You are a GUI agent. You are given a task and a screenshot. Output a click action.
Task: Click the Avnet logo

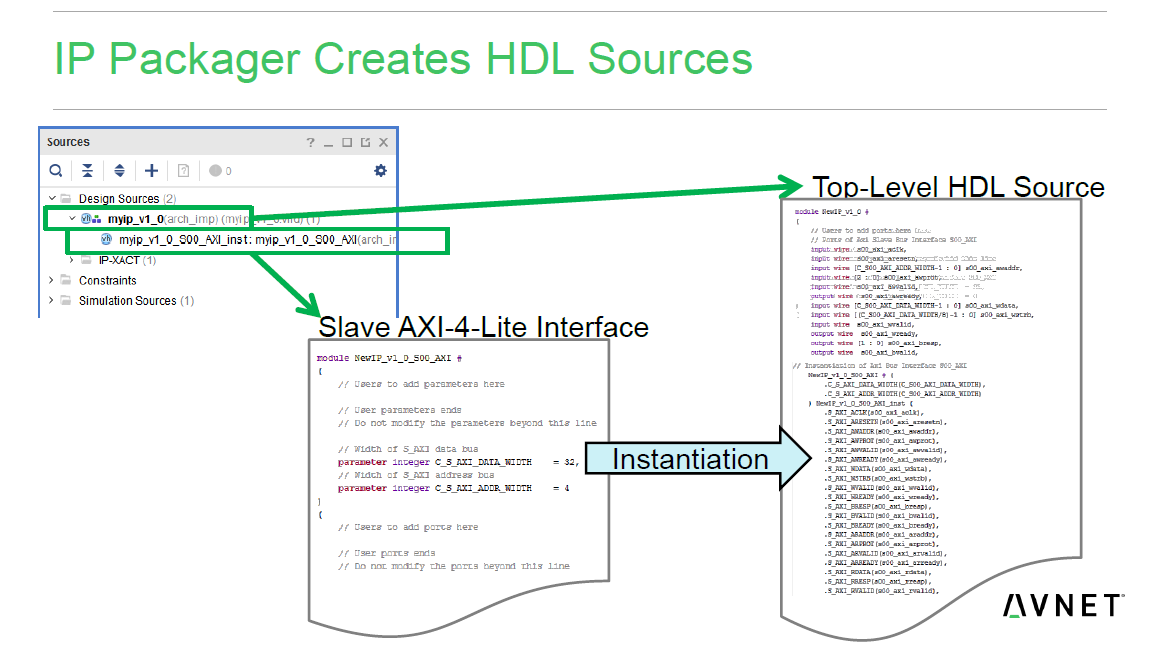click(1063, 605)
